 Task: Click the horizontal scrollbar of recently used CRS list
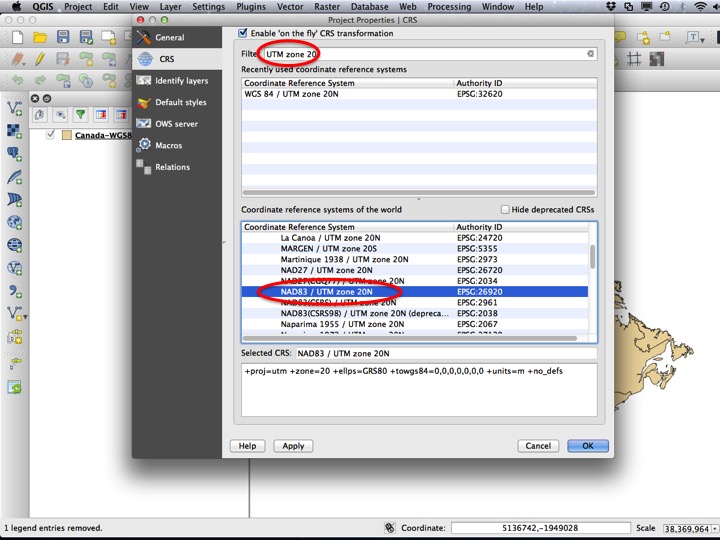pyautogui.click(x=419, y=193)
